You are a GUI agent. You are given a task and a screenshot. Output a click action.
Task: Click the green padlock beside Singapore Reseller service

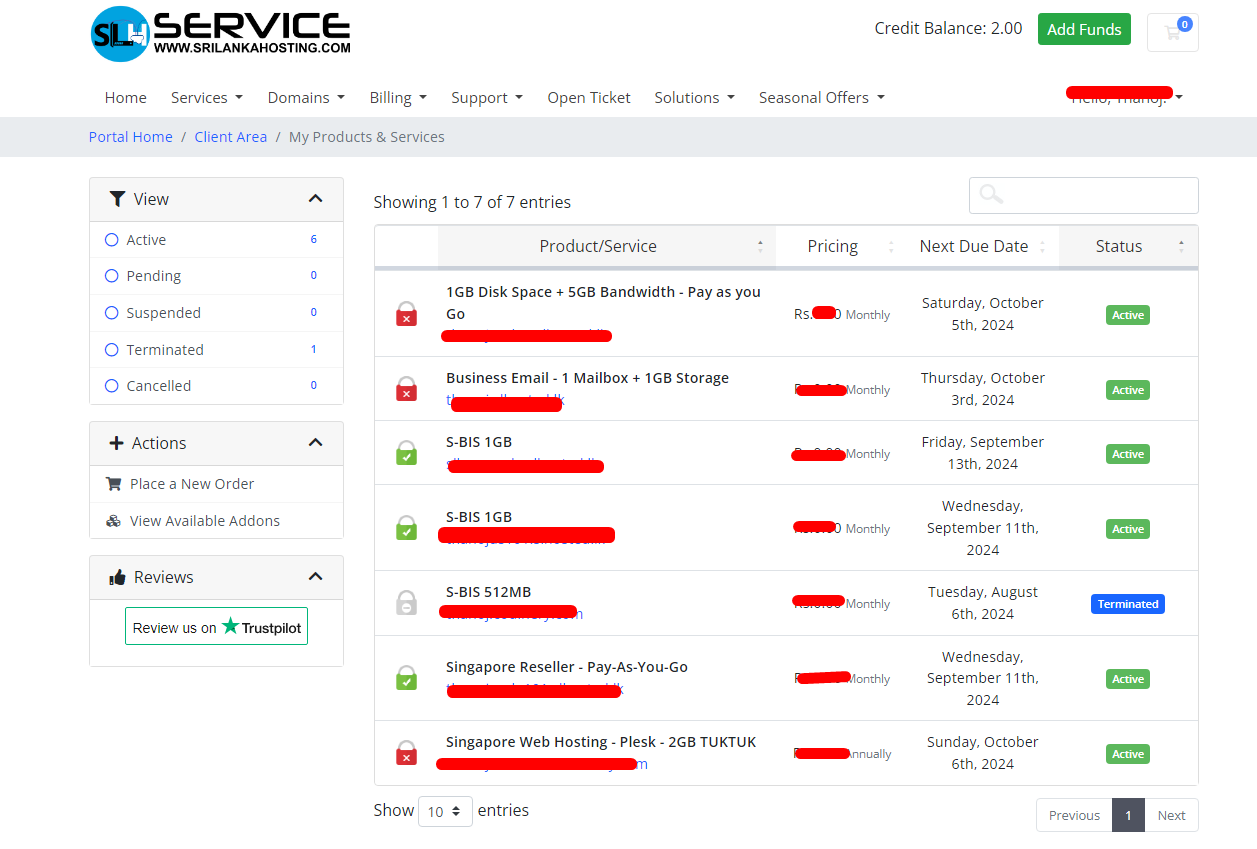[x=407, y=678]
